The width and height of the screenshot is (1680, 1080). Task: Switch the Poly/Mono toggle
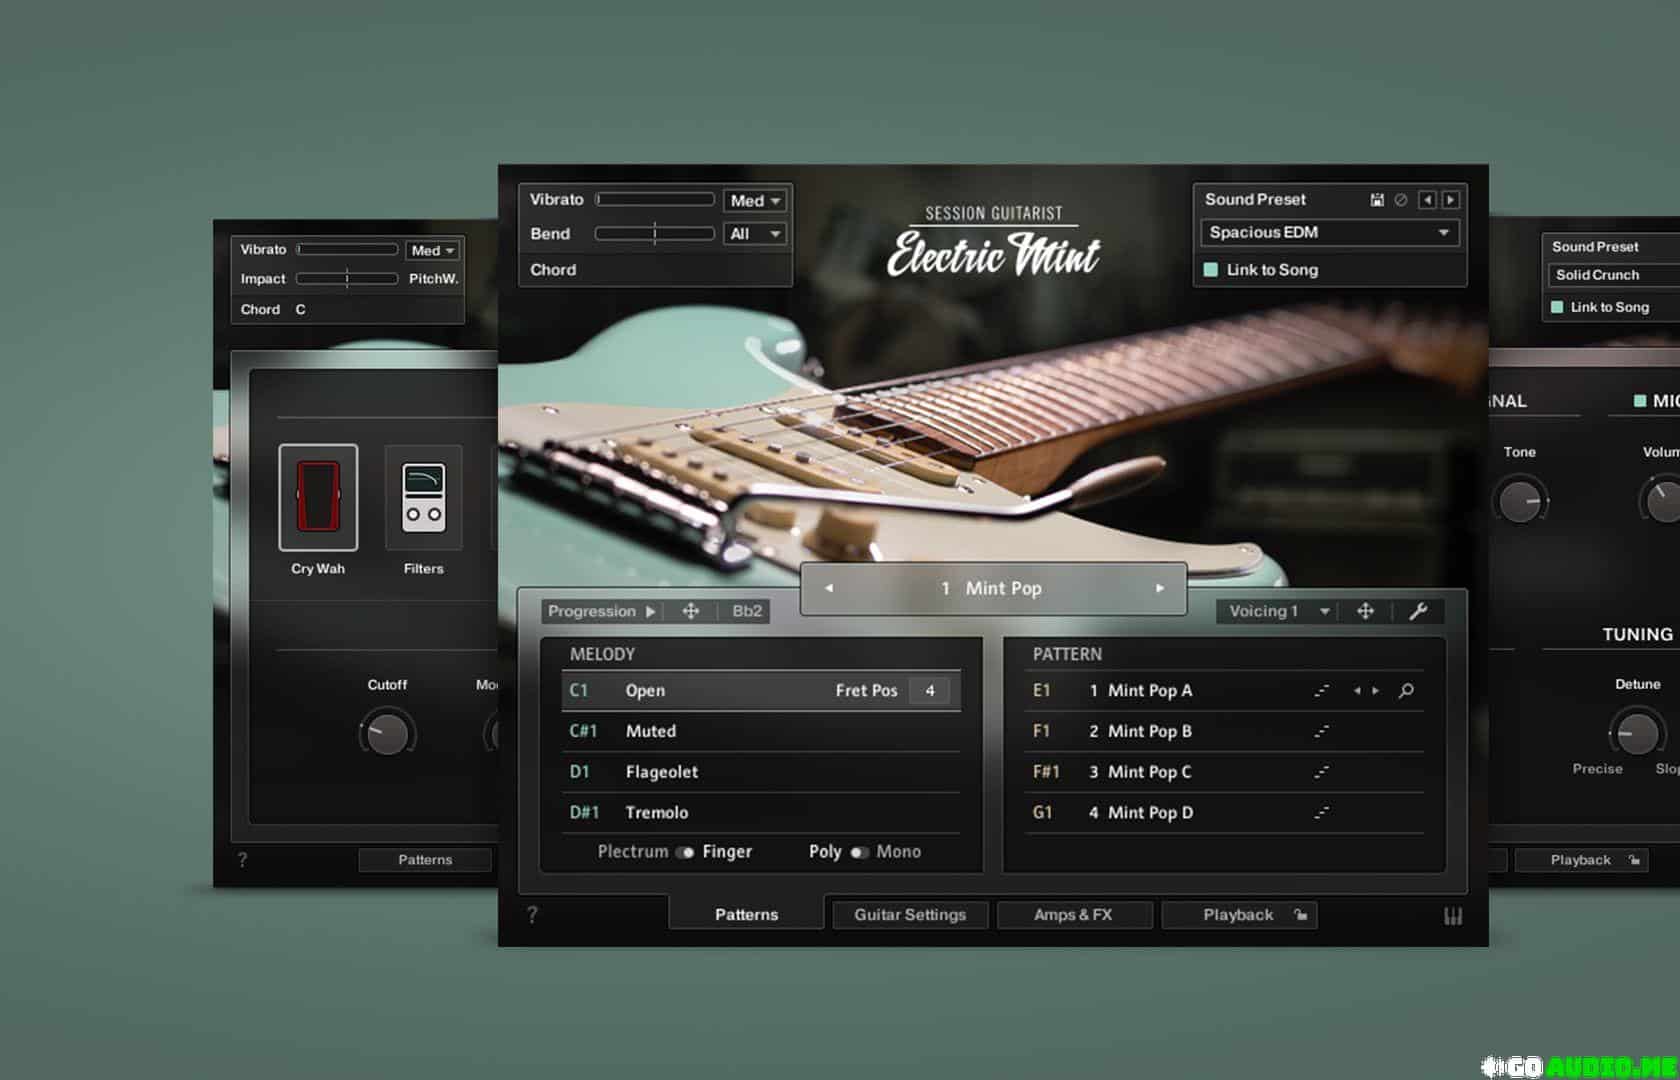[859, 852]
